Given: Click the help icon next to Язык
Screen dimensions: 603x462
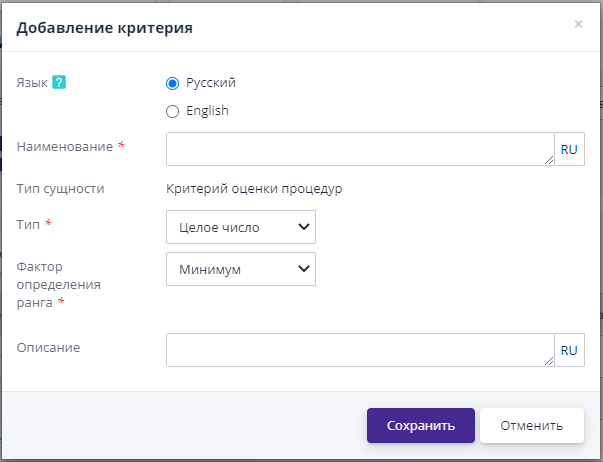Looking at the screenshot, I should 59,83.
